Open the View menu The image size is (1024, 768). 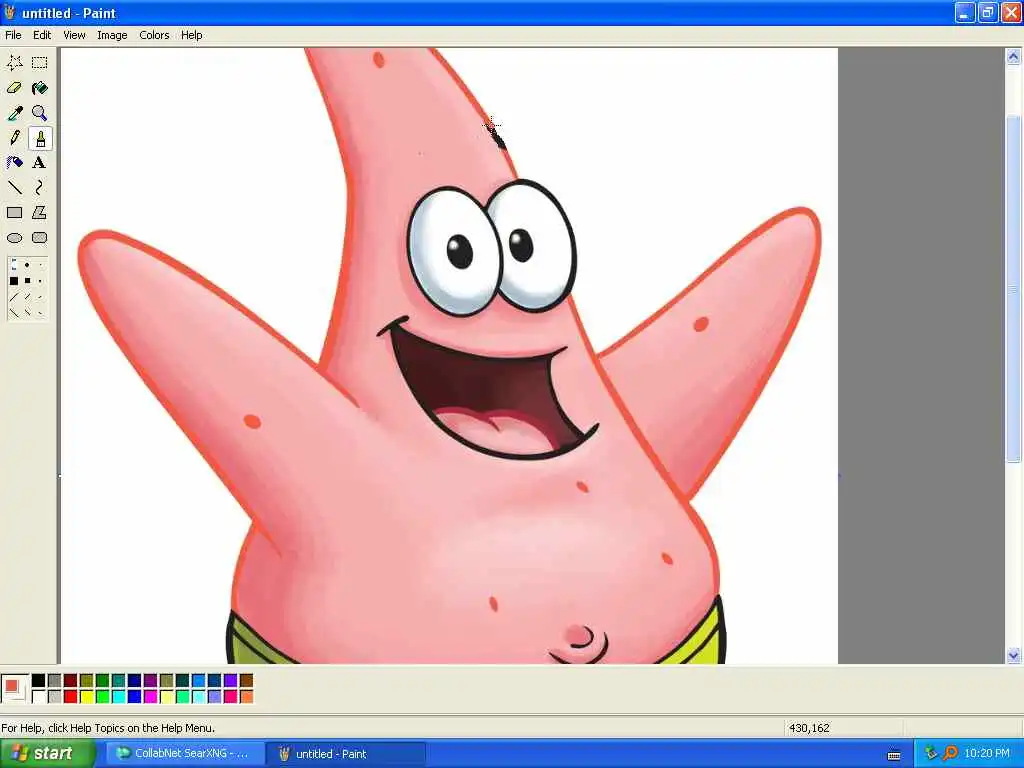[x=74, y=35]
